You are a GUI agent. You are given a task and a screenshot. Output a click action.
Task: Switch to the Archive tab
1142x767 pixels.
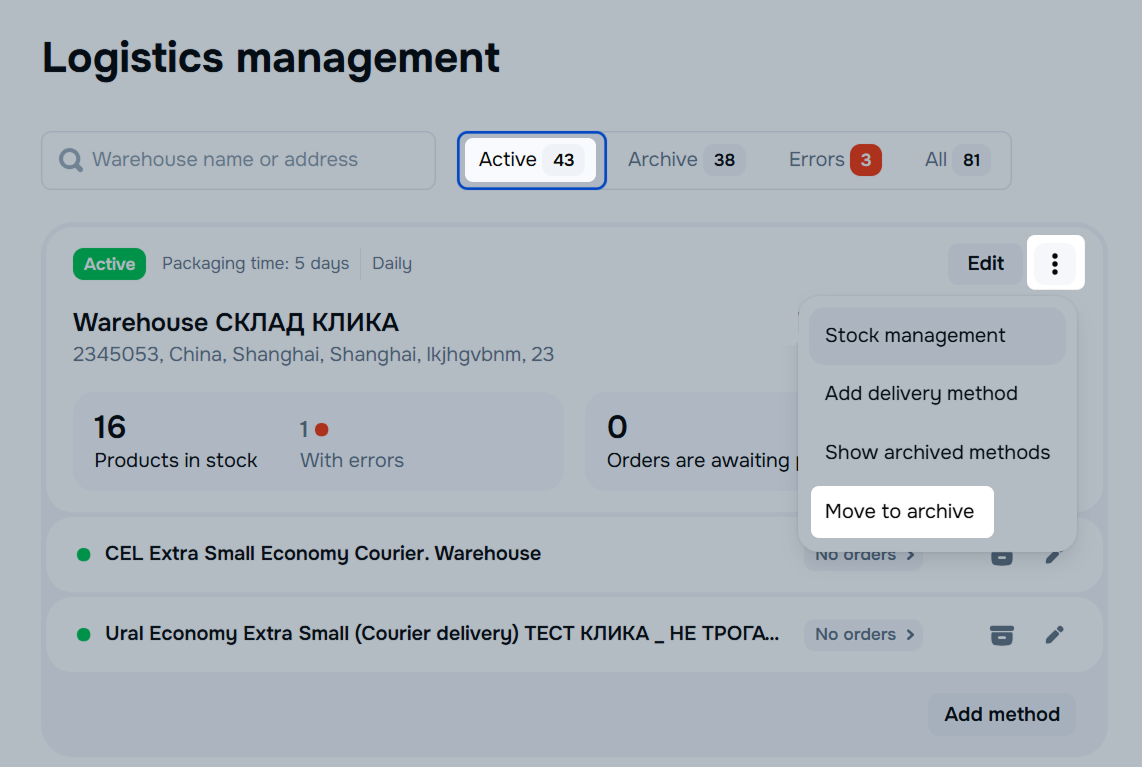coord(684,160)
